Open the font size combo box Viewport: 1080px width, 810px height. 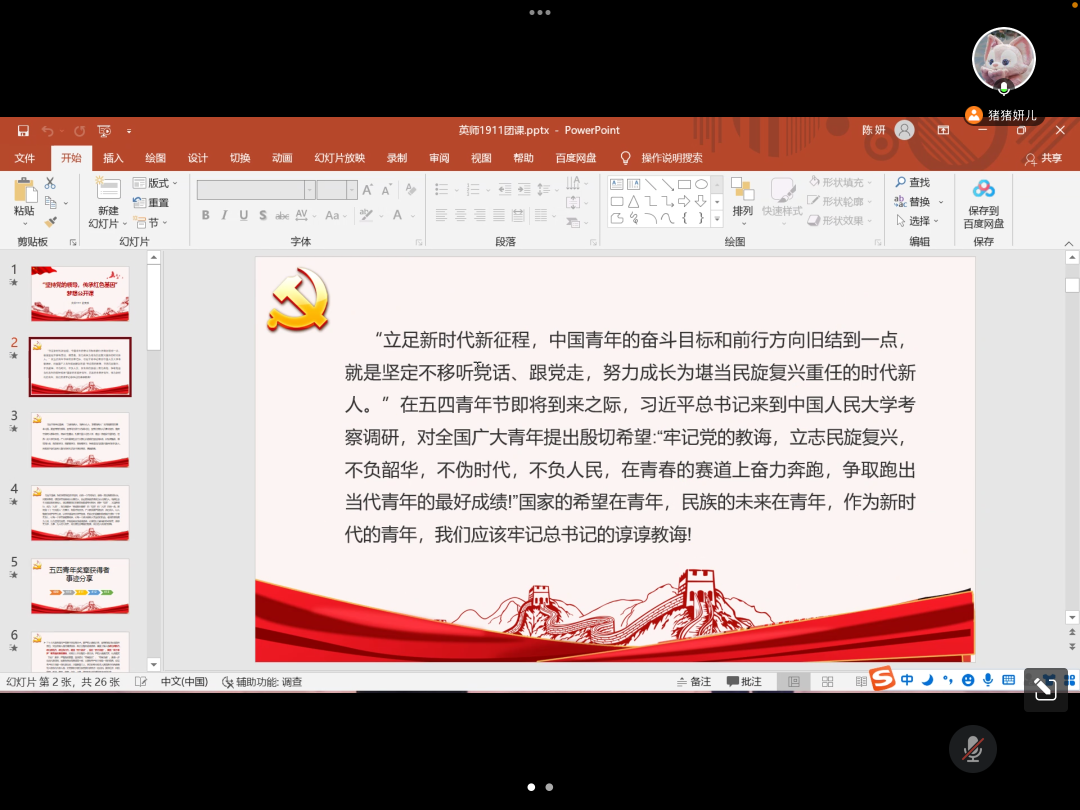pos(337,189)
